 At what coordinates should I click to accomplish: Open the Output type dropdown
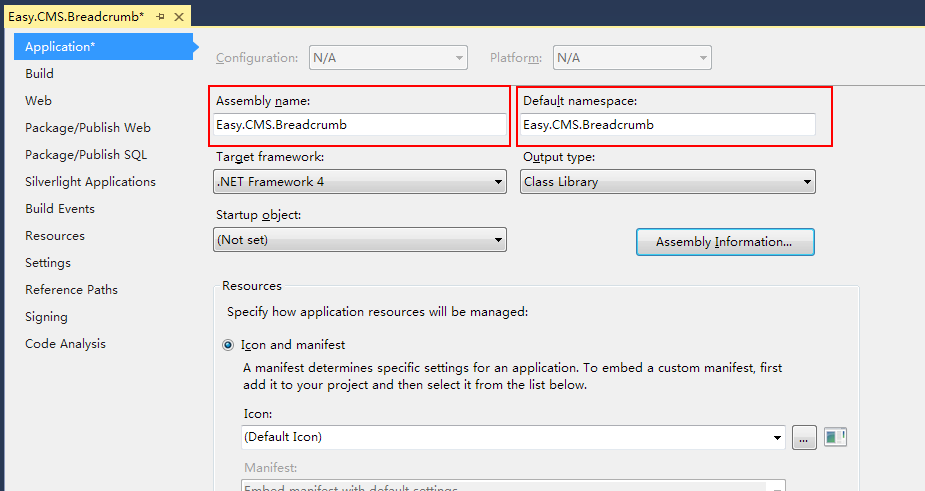coord(668,182)
